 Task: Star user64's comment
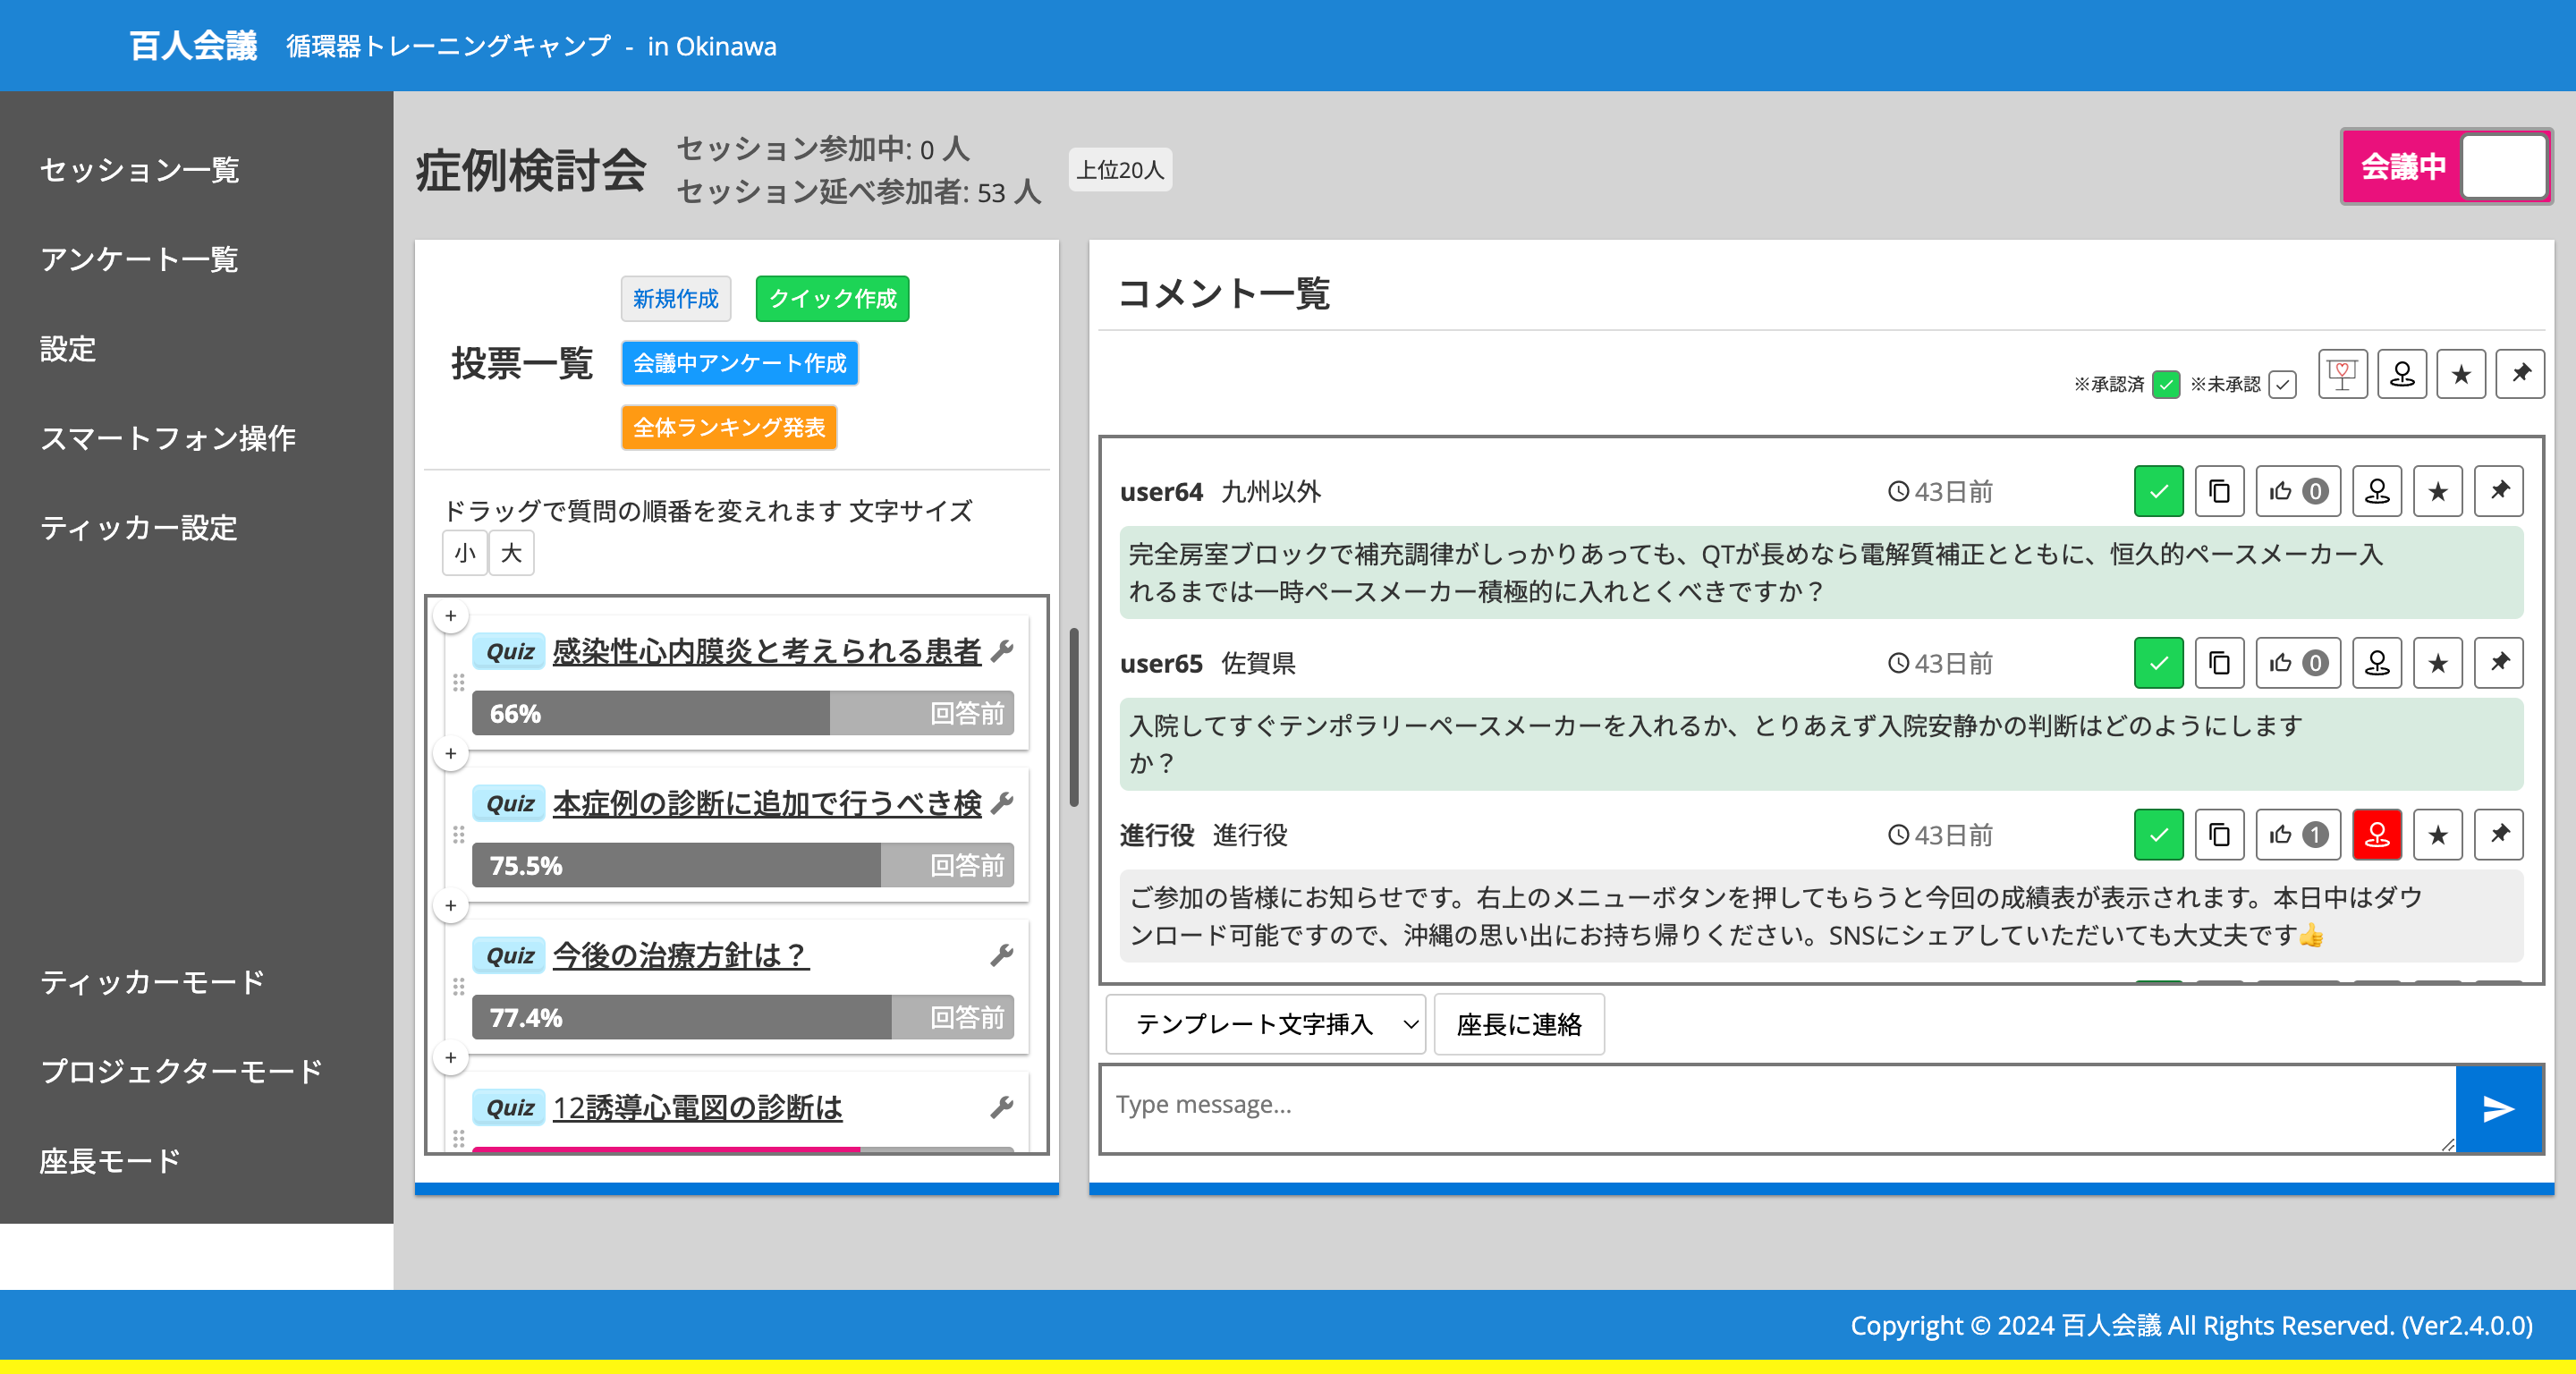(x=2437, y=491)
